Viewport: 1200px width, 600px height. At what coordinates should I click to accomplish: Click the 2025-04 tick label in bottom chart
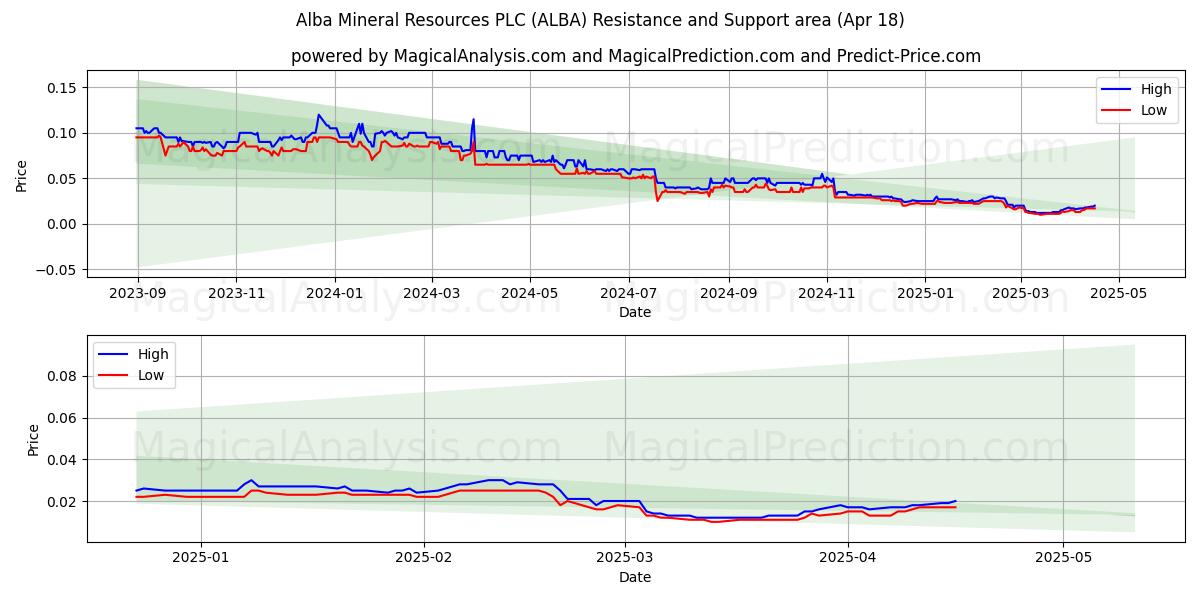tap(848, 559)
